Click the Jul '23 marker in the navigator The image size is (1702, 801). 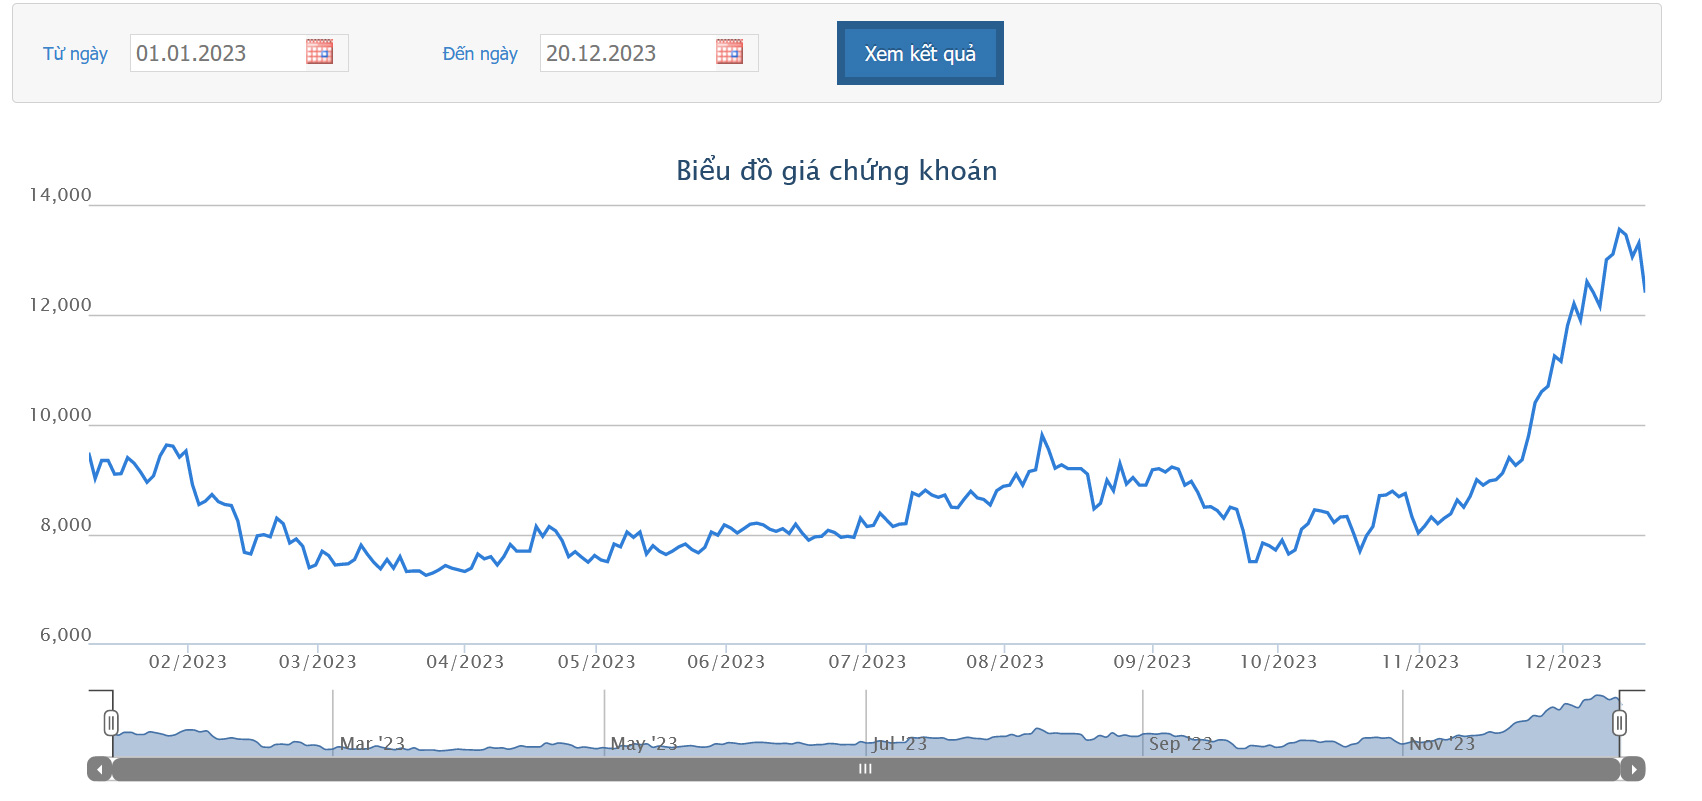[x=899, y=744]
